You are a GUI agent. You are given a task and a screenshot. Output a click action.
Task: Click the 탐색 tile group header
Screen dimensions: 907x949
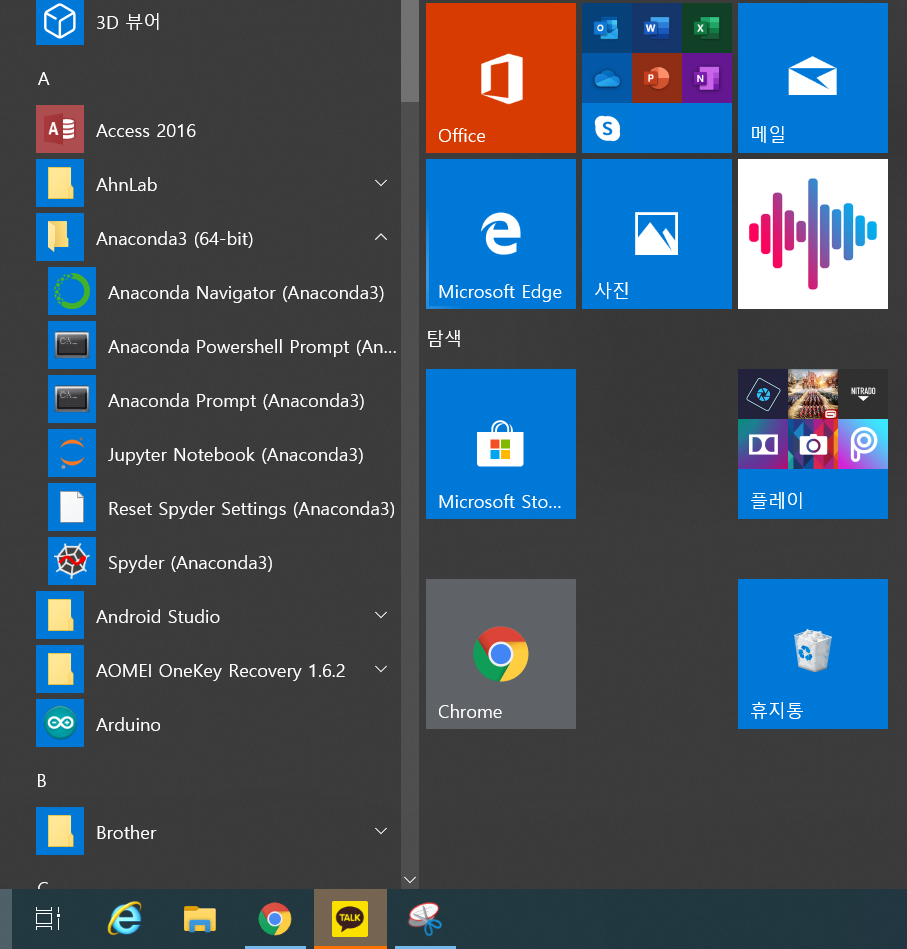(444, 338)
